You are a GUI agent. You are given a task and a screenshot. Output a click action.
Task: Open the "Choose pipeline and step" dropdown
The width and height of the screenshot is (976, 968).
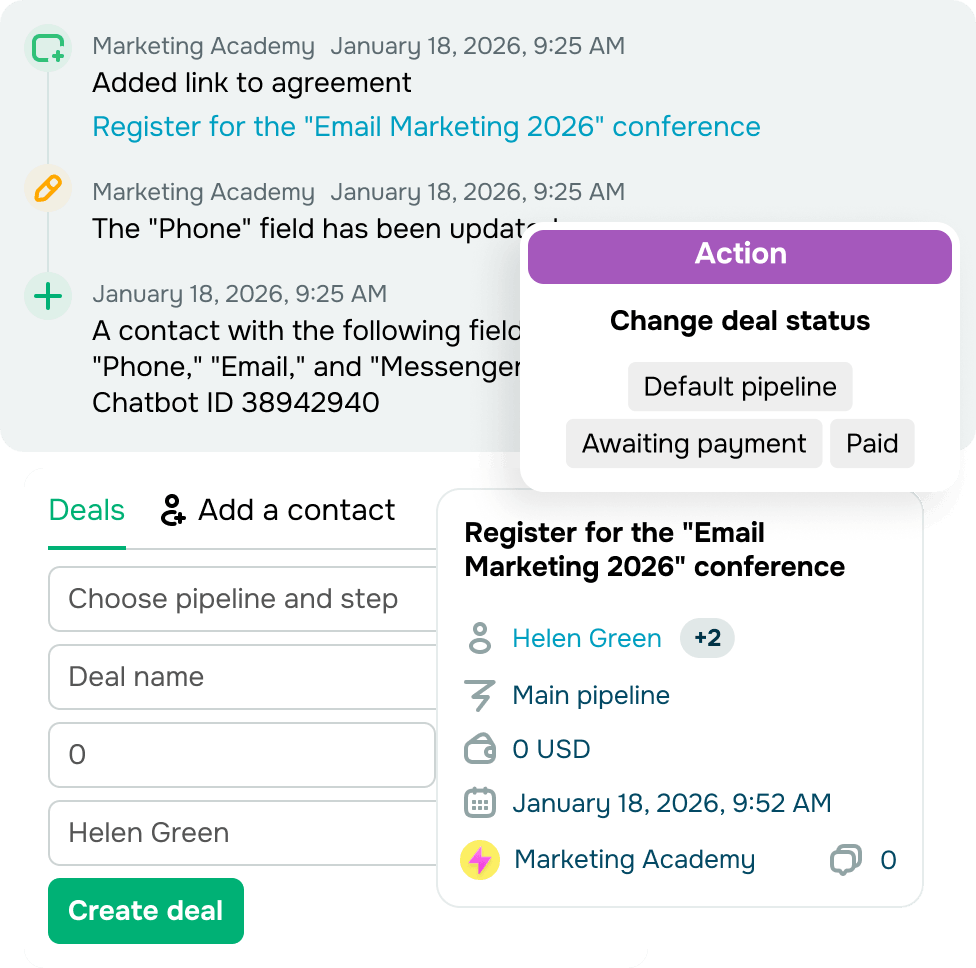[x=242, y=599]
